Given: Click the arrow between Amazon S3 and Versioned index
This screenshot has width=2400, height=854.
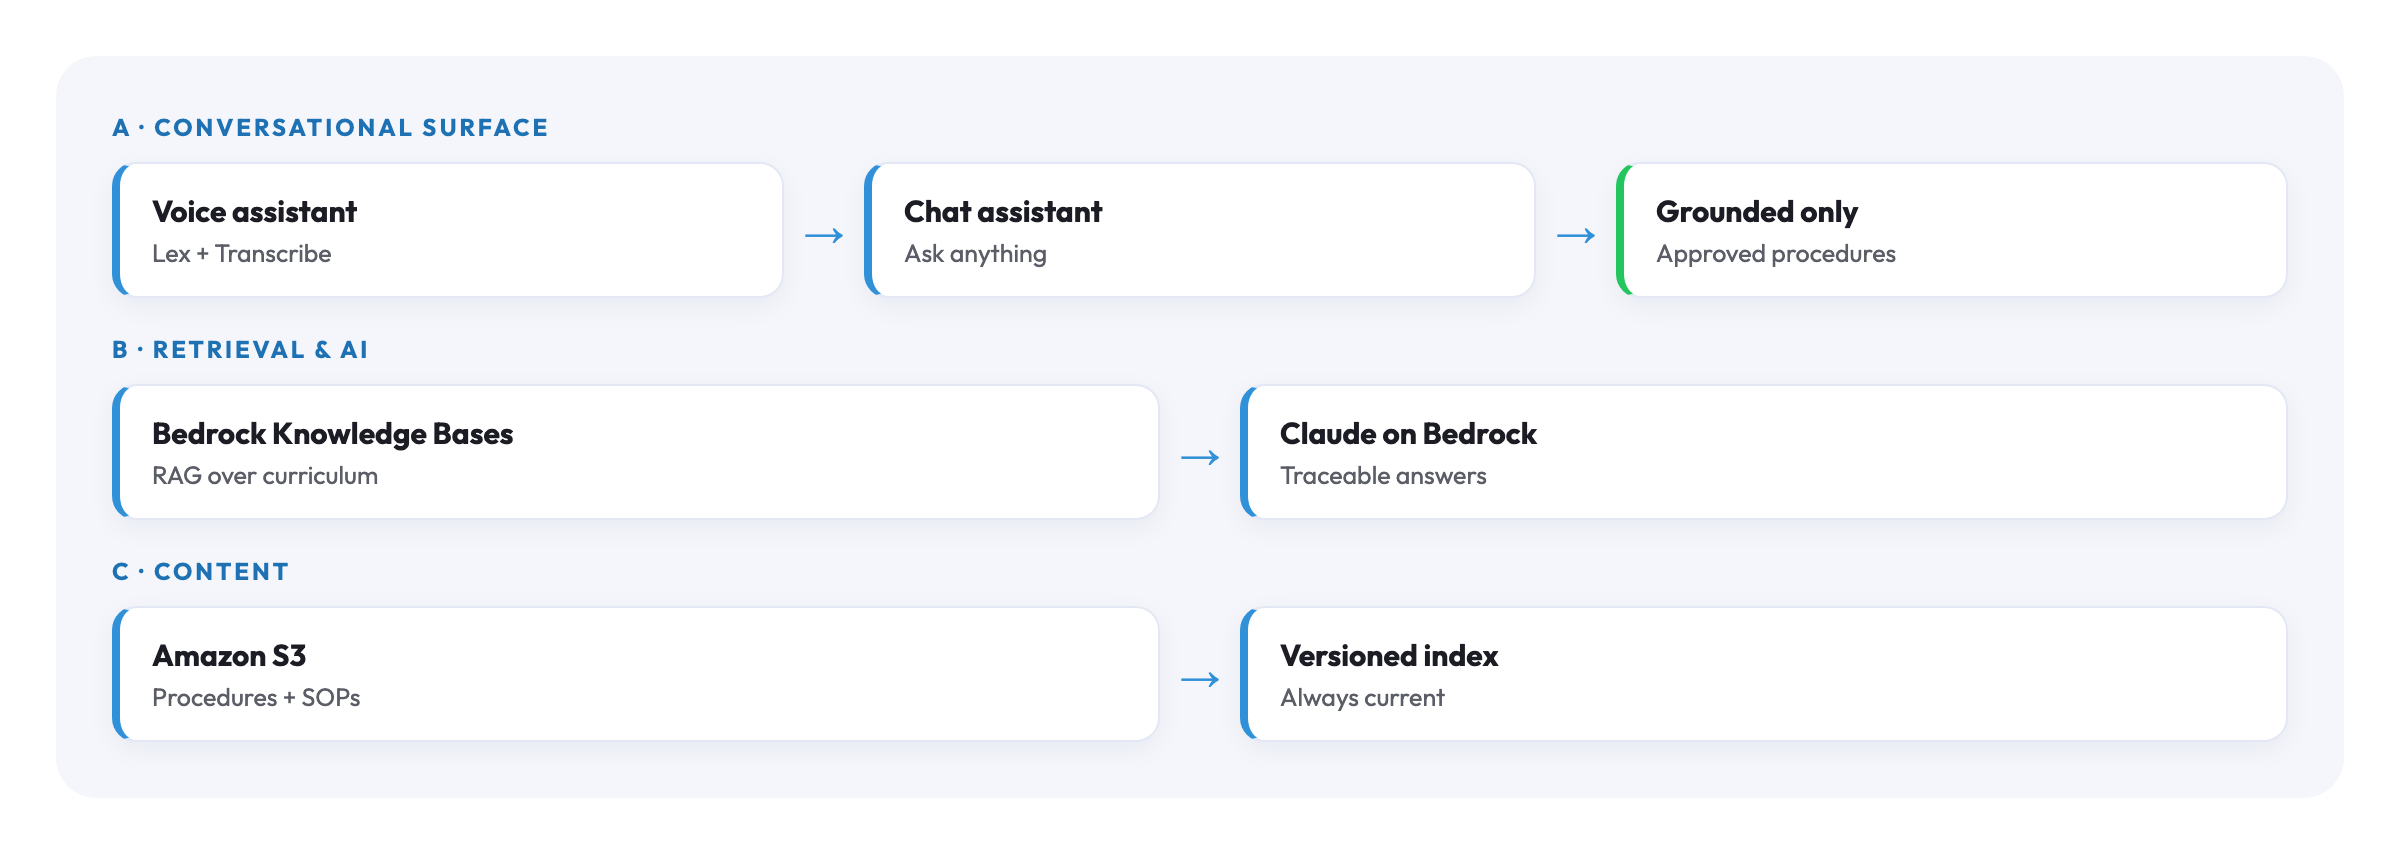Looking at the screenshot, I should [x=1200, y=680].
